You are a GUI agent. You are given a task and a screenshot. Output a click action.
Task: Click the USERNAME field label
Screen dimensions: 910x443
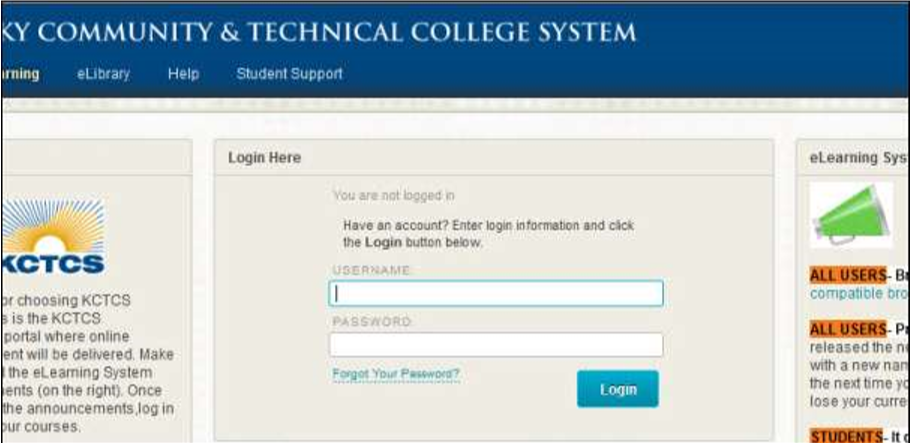(x=372, y=270)
